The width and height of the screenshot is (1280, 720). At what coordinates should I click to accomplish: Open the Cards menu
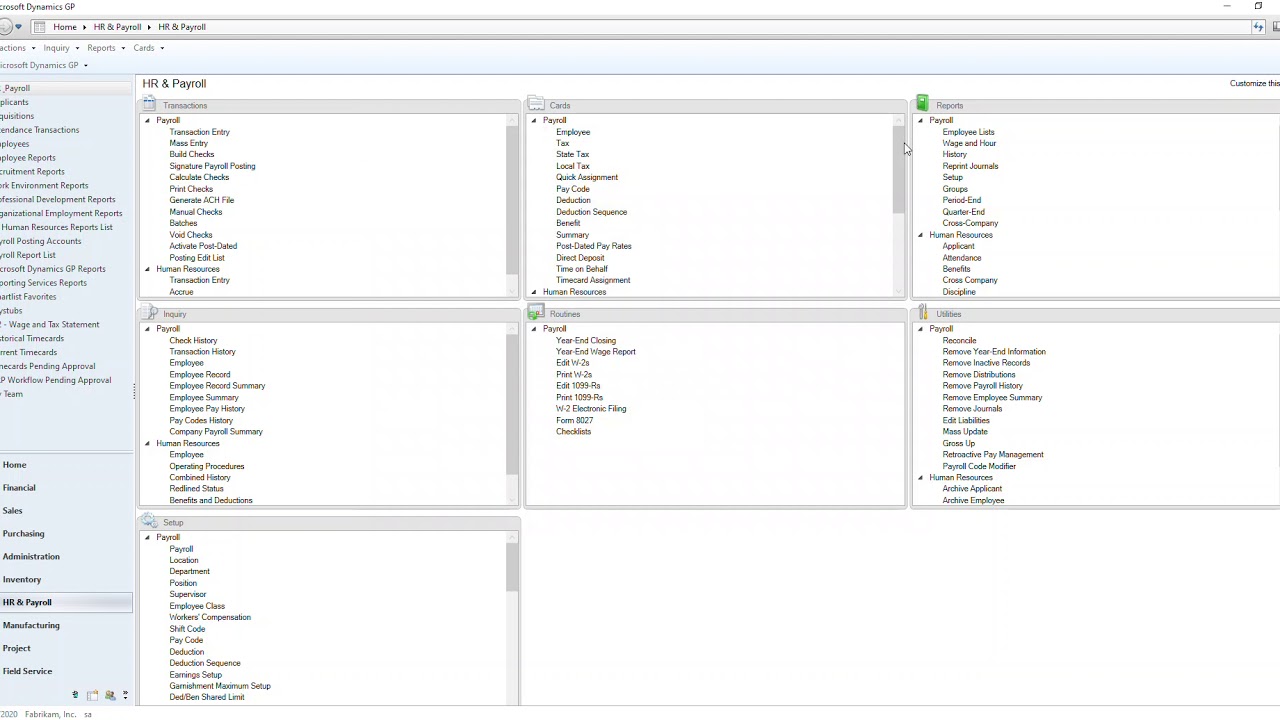(147, 48)
